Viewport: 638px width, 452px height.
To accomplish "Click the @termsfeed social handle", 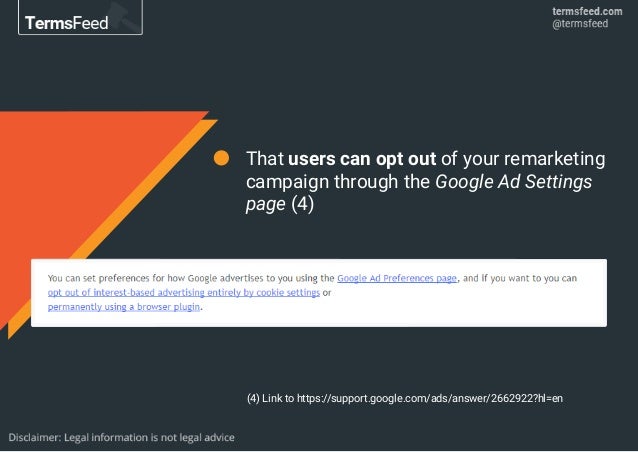I will click(x=583, y=25).
